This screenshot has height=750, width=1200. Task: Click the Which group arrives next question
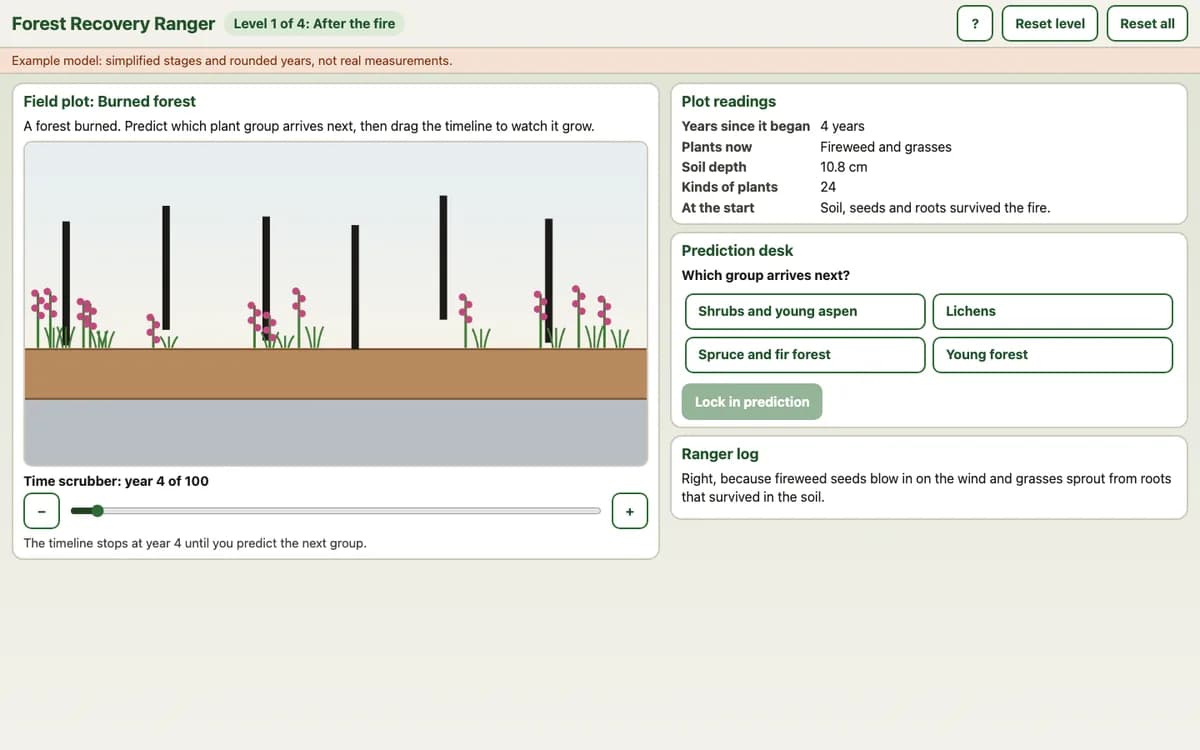pyautogui.click(x=766, y=275)
